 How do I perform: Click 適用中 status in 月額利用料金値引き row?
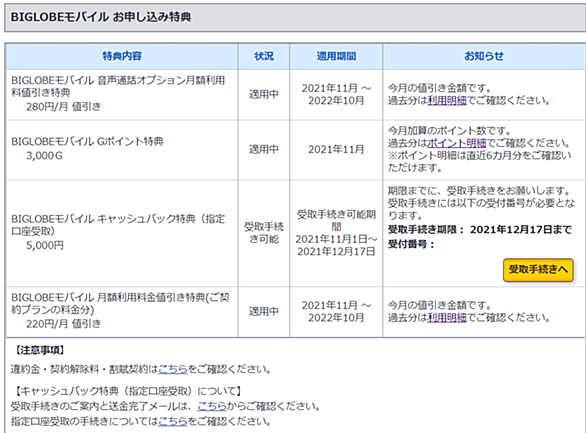(x=264, y=311)
